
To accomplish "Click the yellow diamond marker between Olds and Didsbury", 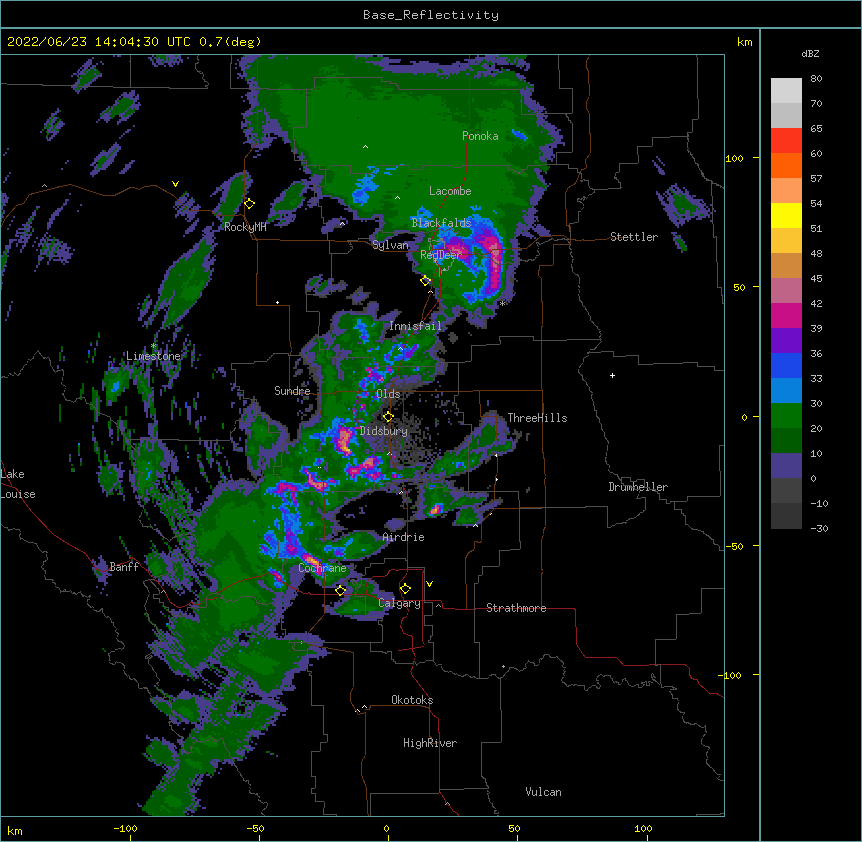I will pos(388,416).
